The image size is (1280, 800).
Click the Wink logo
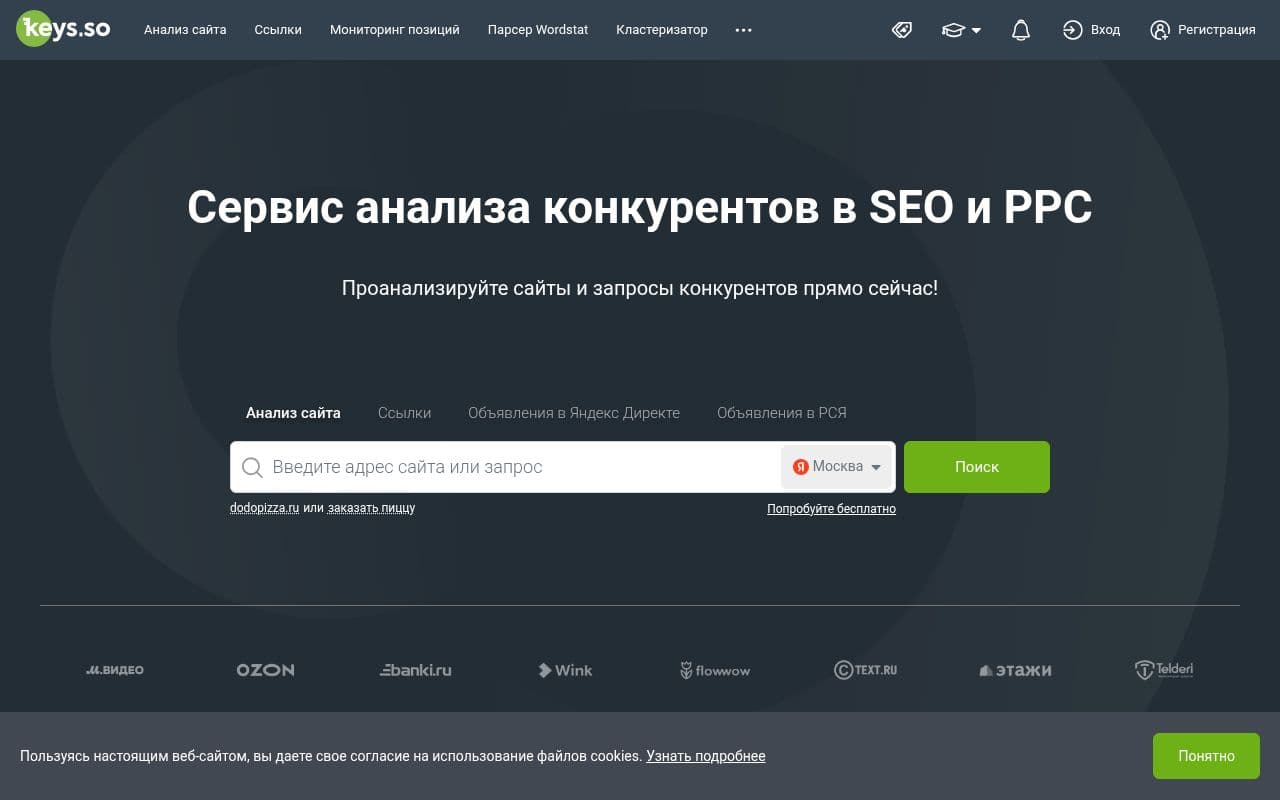click(x=565, y=670)
